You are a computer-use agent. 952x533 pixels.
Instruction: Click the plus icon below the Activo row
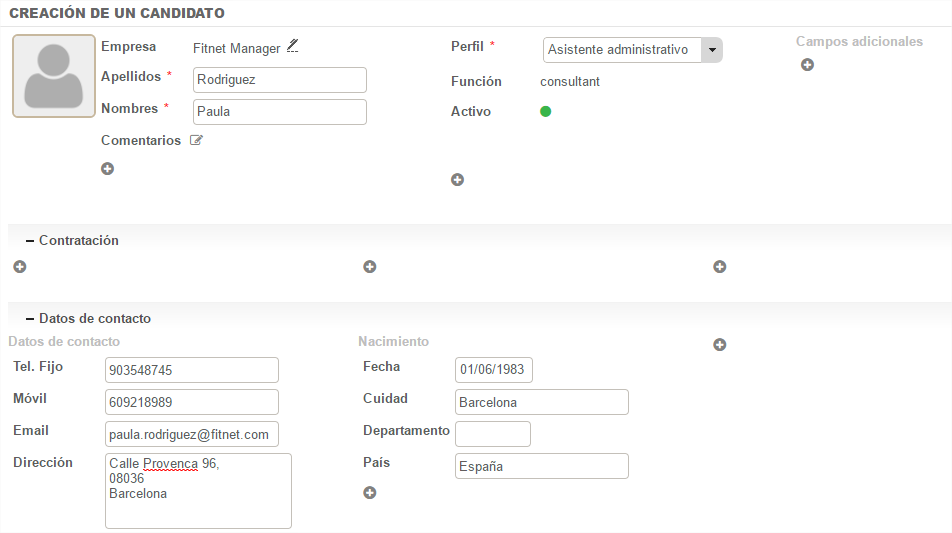pos(457,180)
